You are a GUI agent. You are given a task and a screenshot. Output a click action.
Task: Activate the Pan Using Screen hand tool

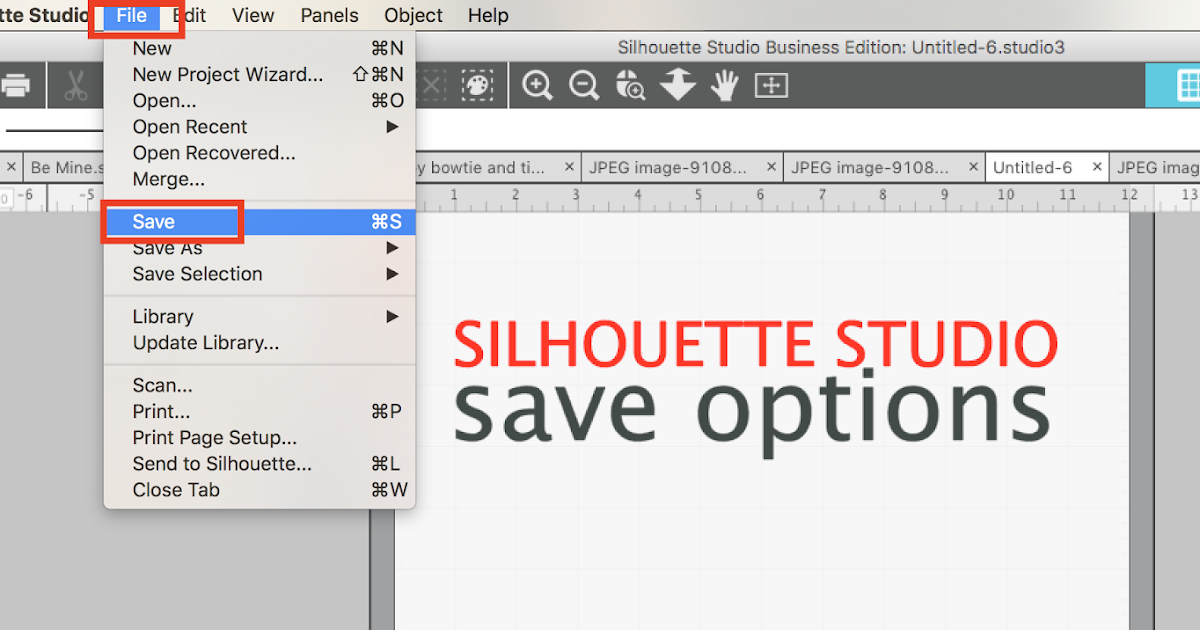coord(724,85)
